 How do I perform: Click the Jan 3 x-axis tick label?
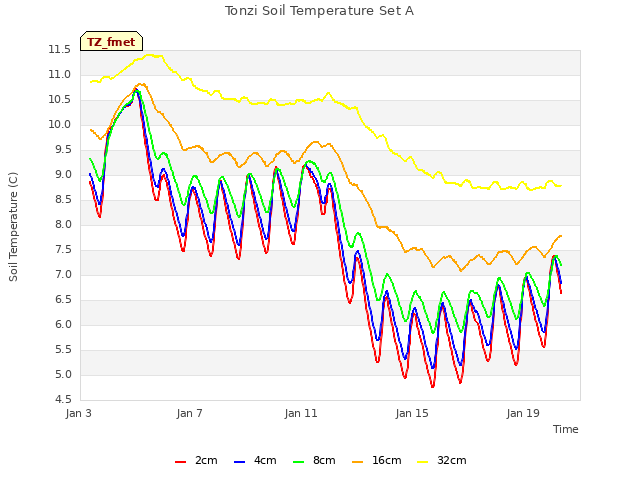click(78, 413)
